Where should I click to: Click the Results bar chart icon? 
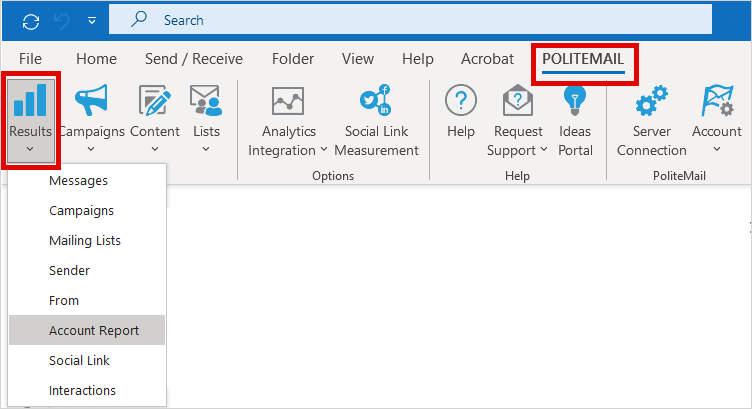[x=30, y=100]
